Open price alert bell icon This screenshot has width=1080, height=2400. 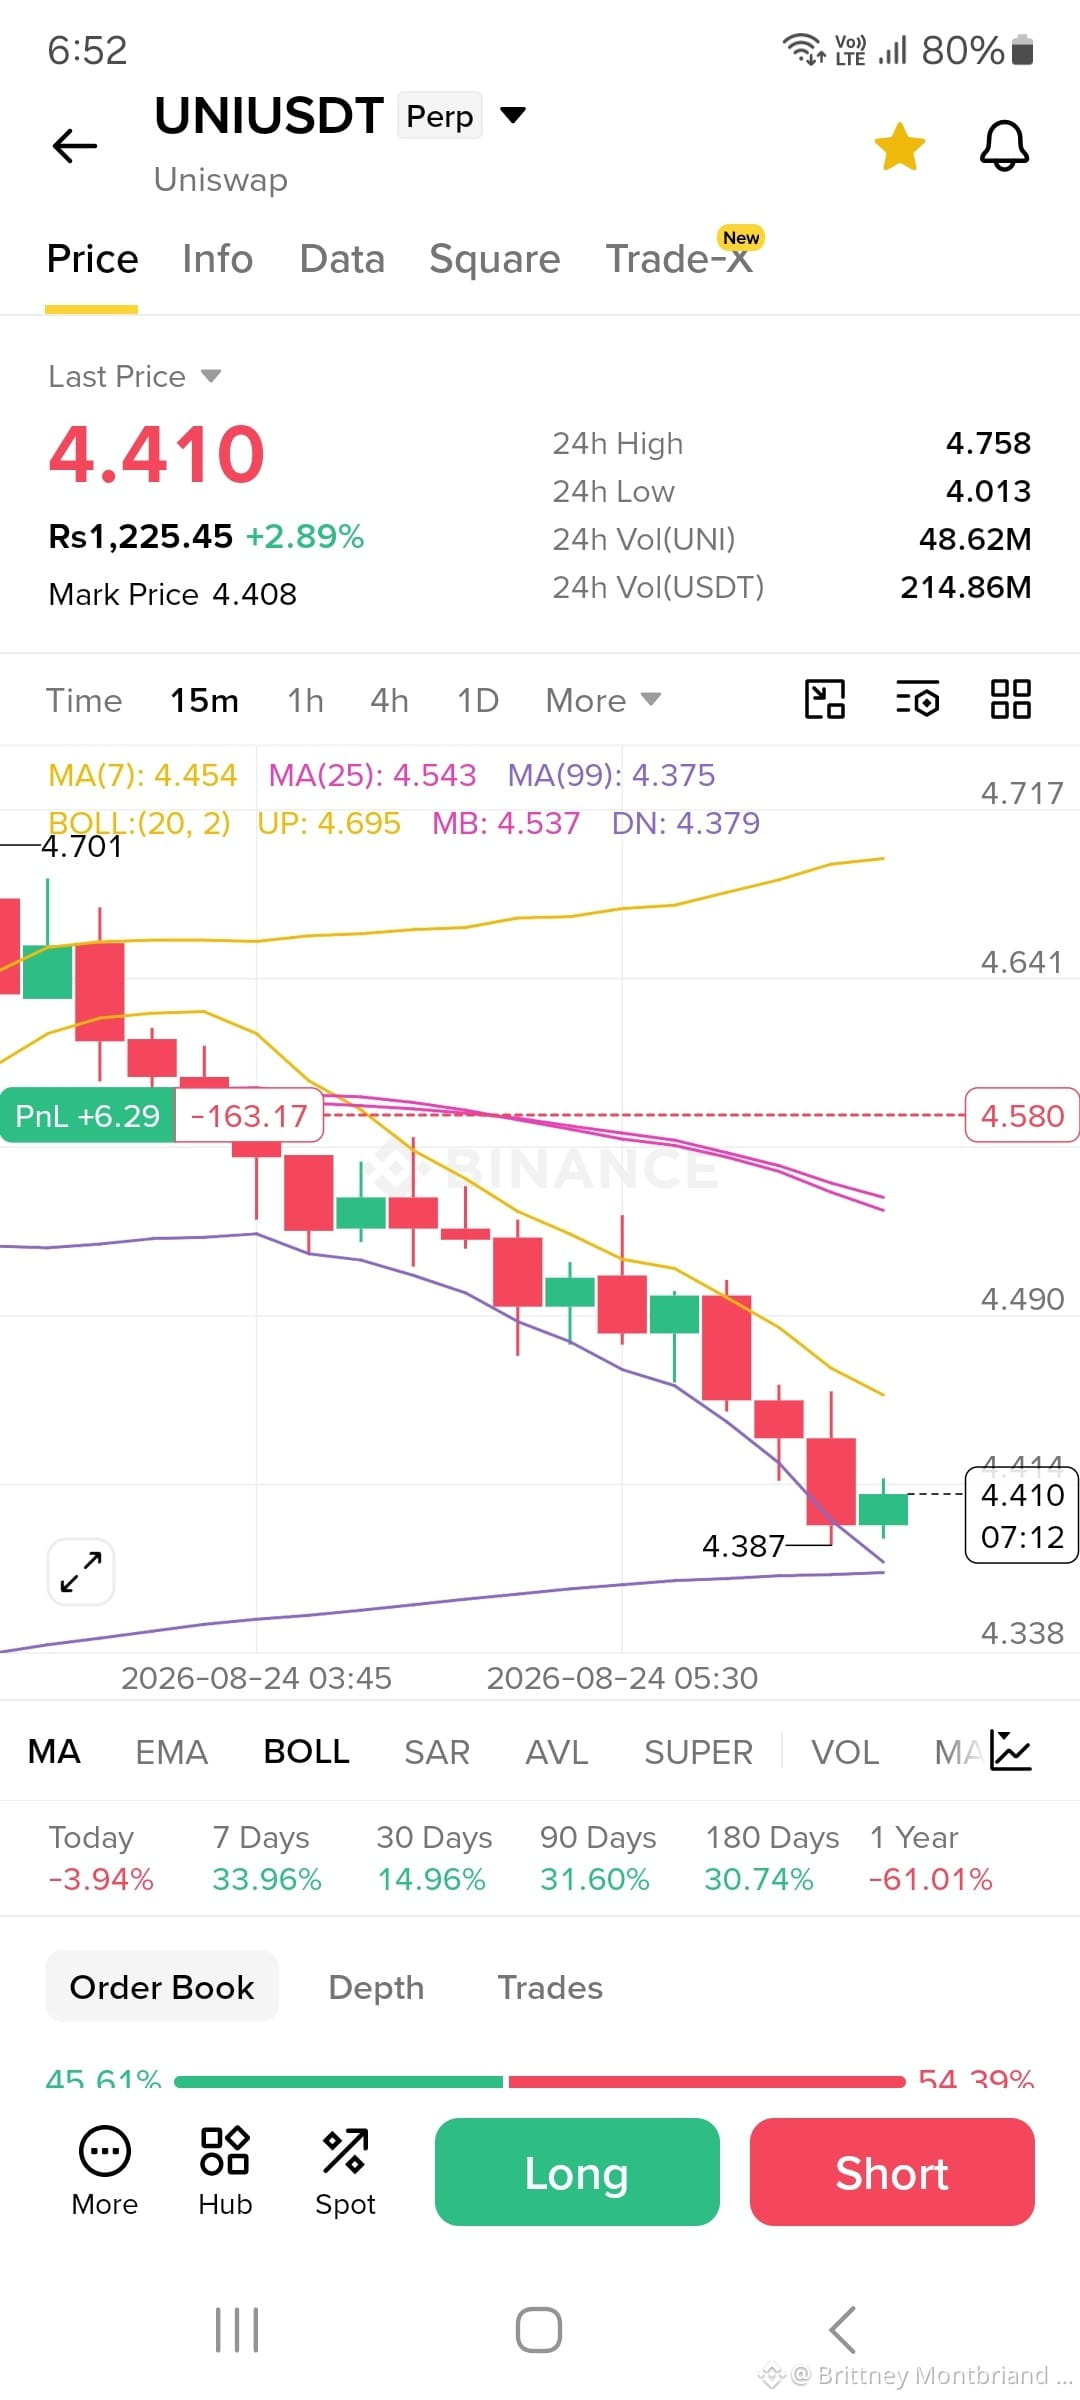pos(1004,146)
